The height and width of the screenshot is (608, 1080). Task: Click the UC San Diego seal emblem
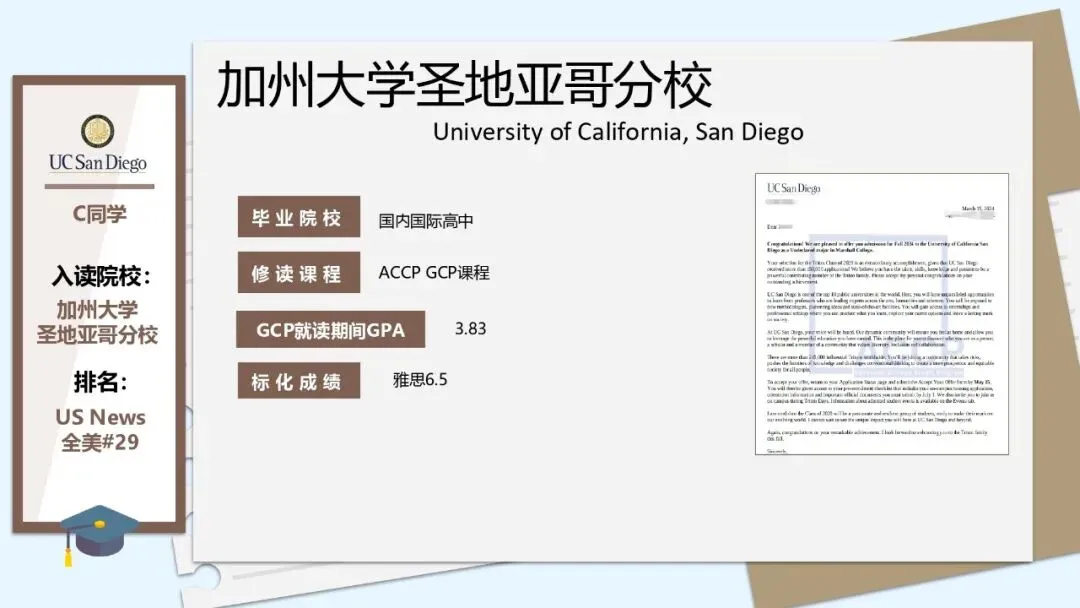click(98, 132)
